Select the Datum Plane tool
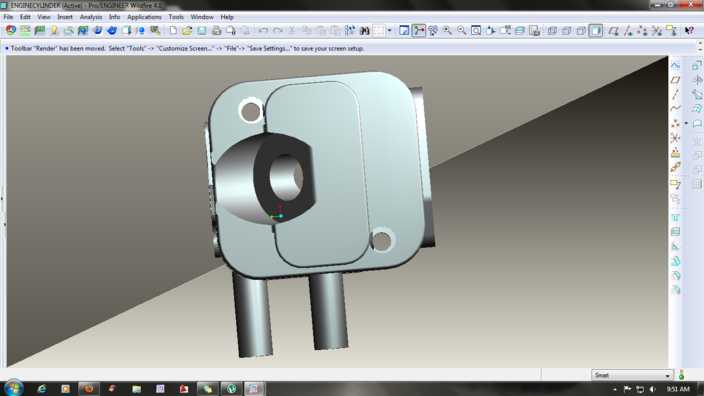The height and width of the screenshot is (396, 704). [x=675, y=80]
